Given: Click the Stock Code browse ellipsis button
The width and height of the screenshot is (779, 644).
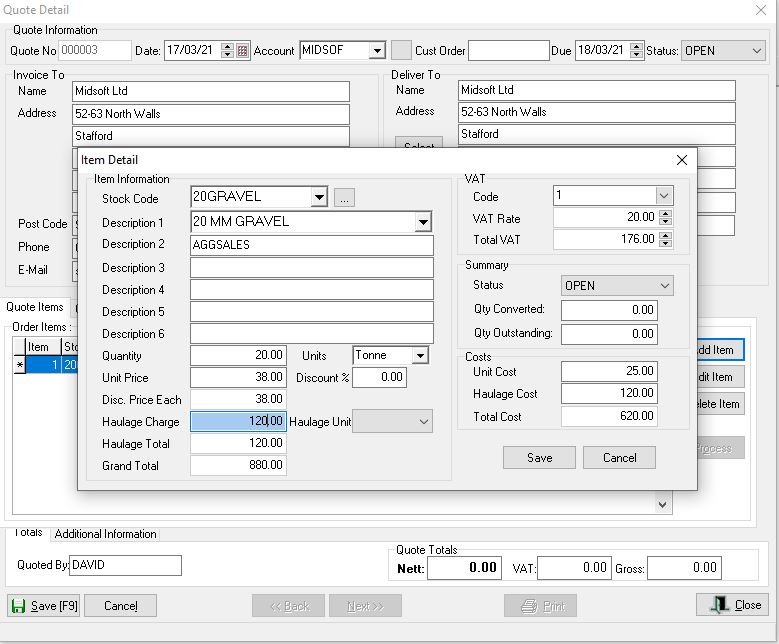Looking at the screenshot, I should coord(344,197).
